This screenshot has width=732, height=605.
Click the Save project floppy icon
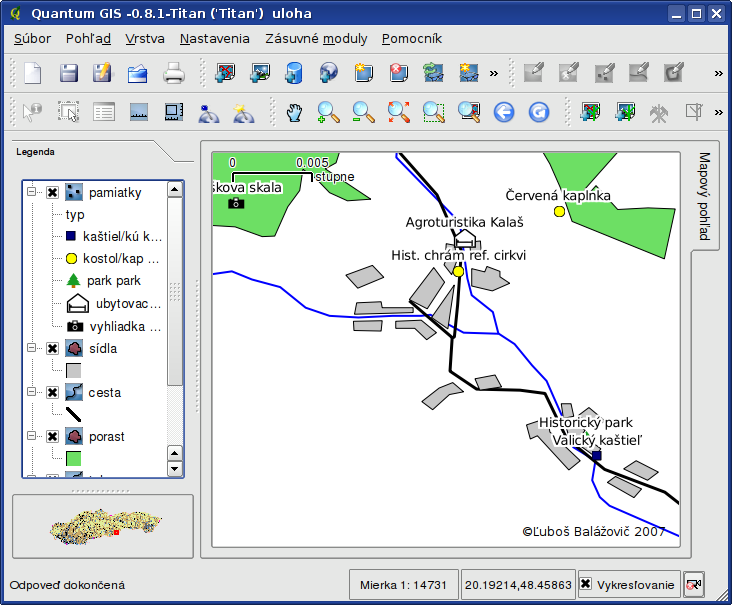pyautogui.click(x=69, y=73)
